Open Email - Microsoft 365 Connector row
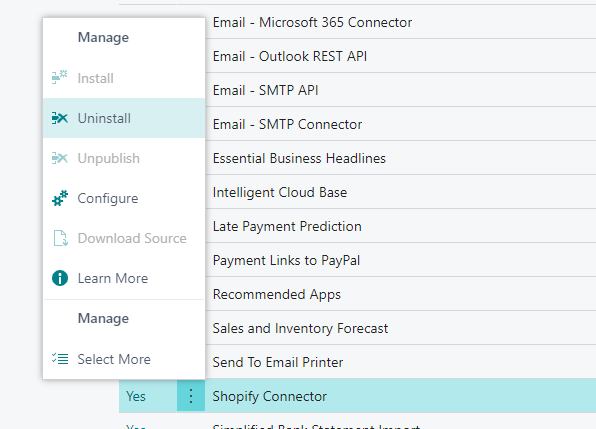596x429 pixels. click(x=312, y=22)
